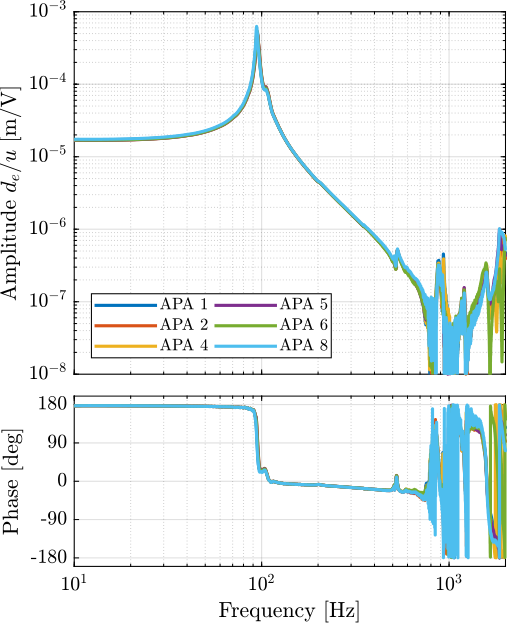Click the 10^3 frequency tick label
Image resolution: width=509 pixels, height=625 pixels.
(x=449, y=583)
